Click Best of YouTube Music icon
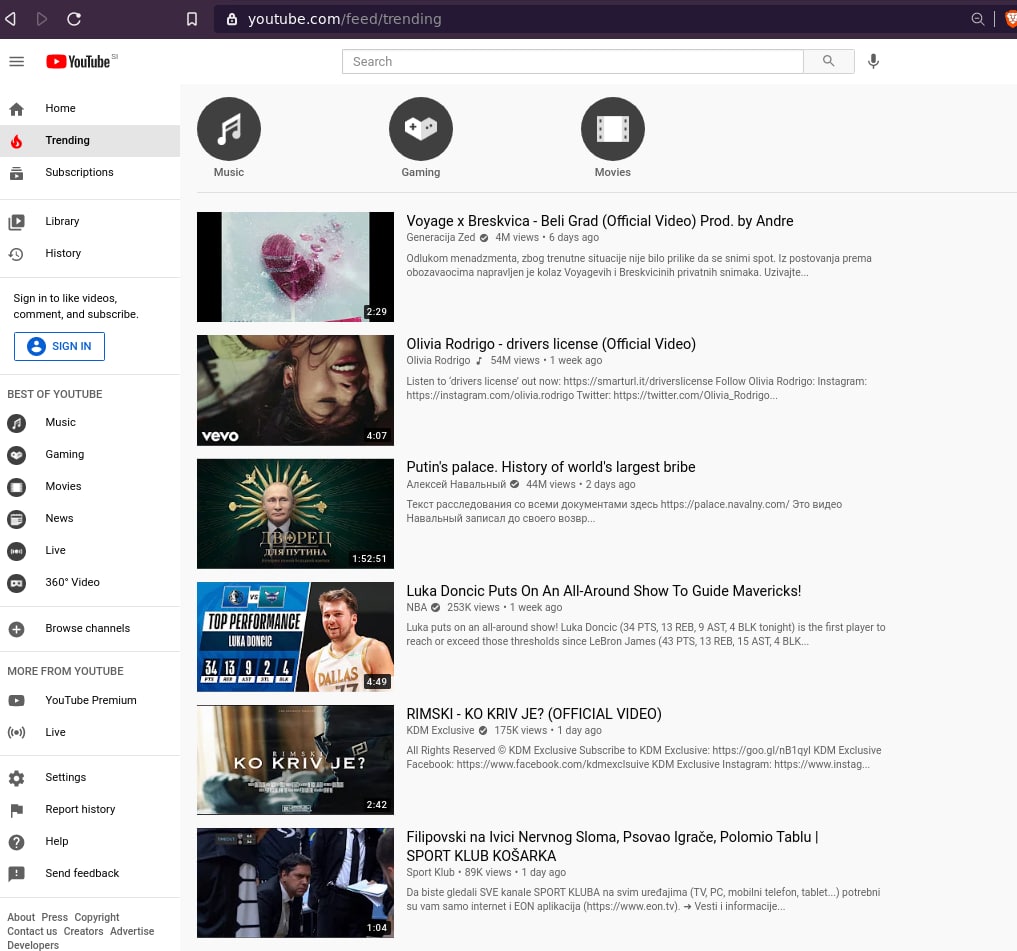This screenshot has width=1017, height=951. click(x=17, y=423)
